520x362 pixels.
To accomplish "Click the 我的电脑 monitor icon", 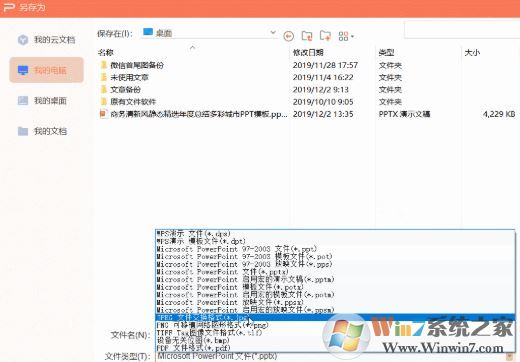I will (x=23, y=70).
